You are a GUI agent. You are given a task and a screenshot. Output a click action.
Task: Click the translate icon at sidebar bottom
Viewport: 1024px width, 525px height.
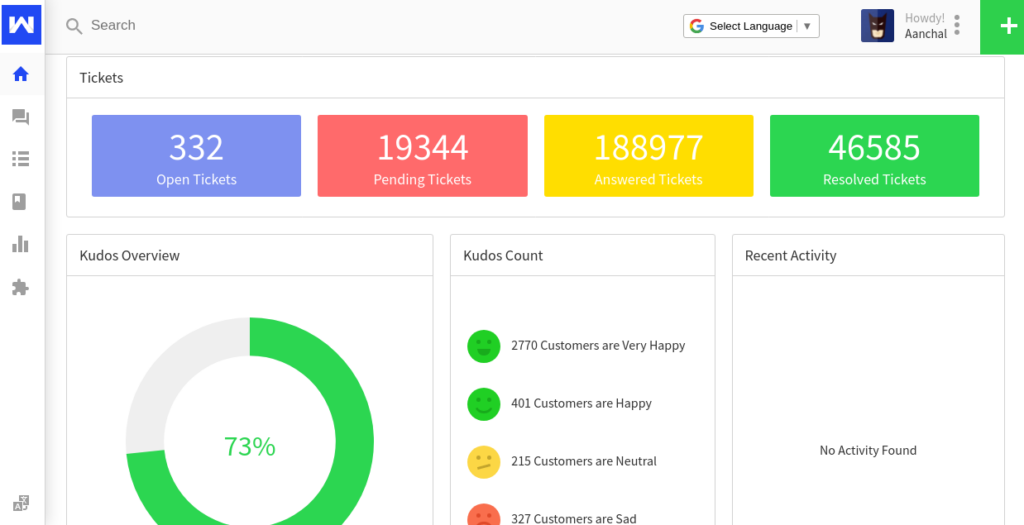[x=21, y=502]
